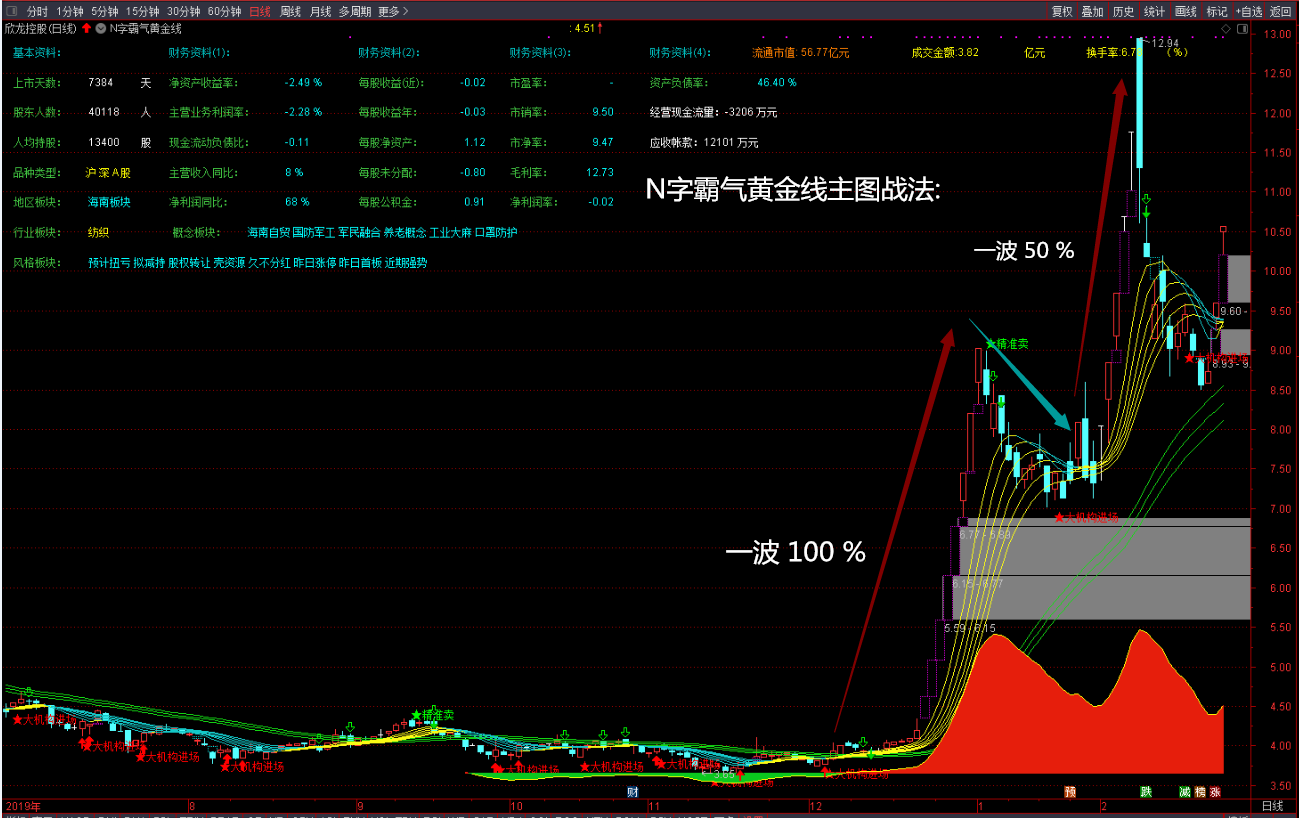Click the diamond marker icon above the price scale

click(1227, 29)
